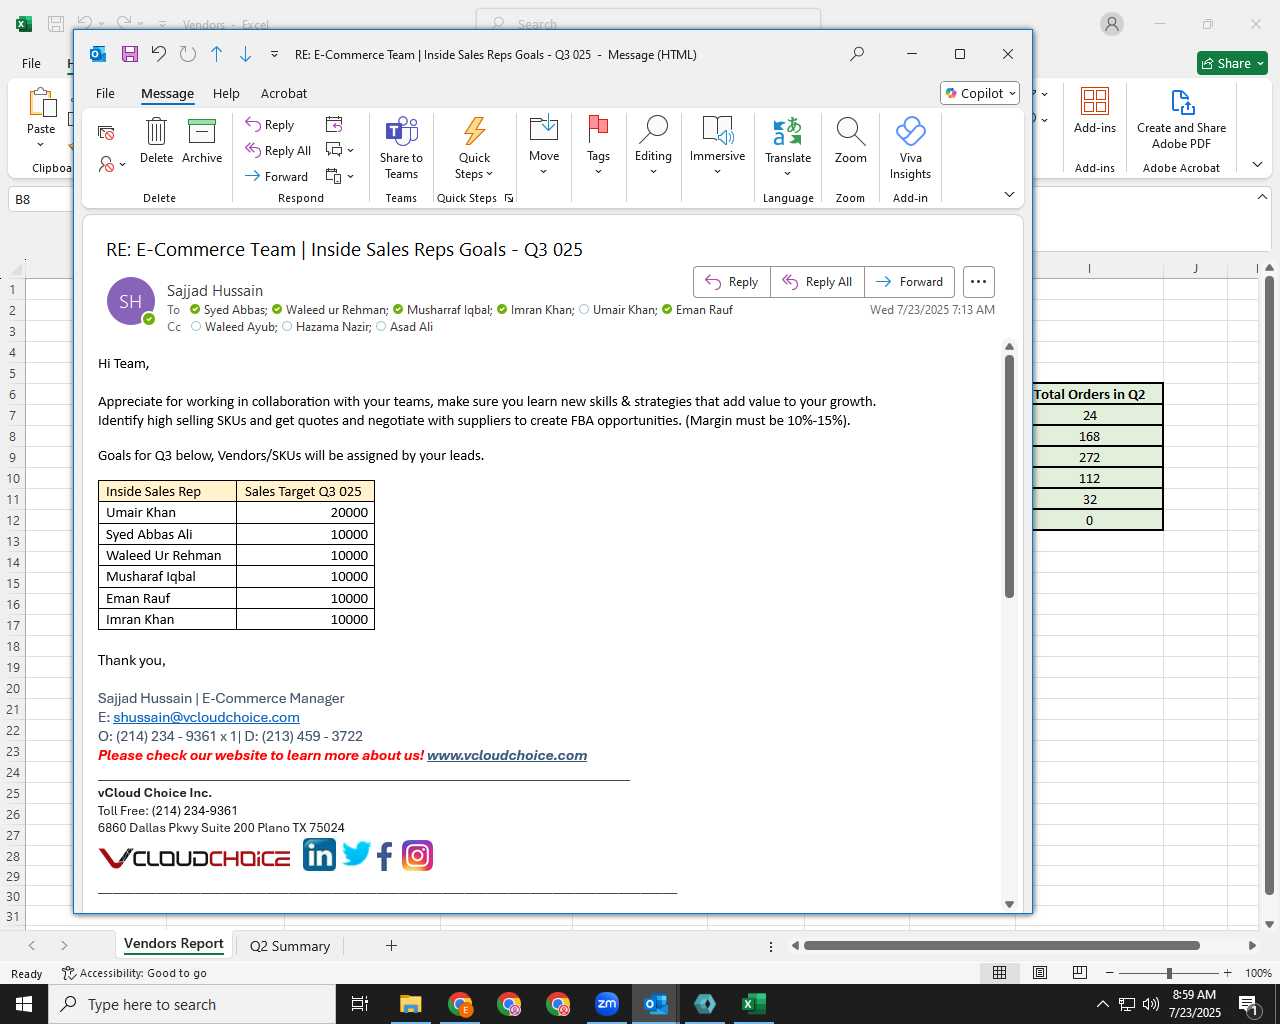
Task: Click the Excel zoom slider handle
Action: coord(1169,973)
